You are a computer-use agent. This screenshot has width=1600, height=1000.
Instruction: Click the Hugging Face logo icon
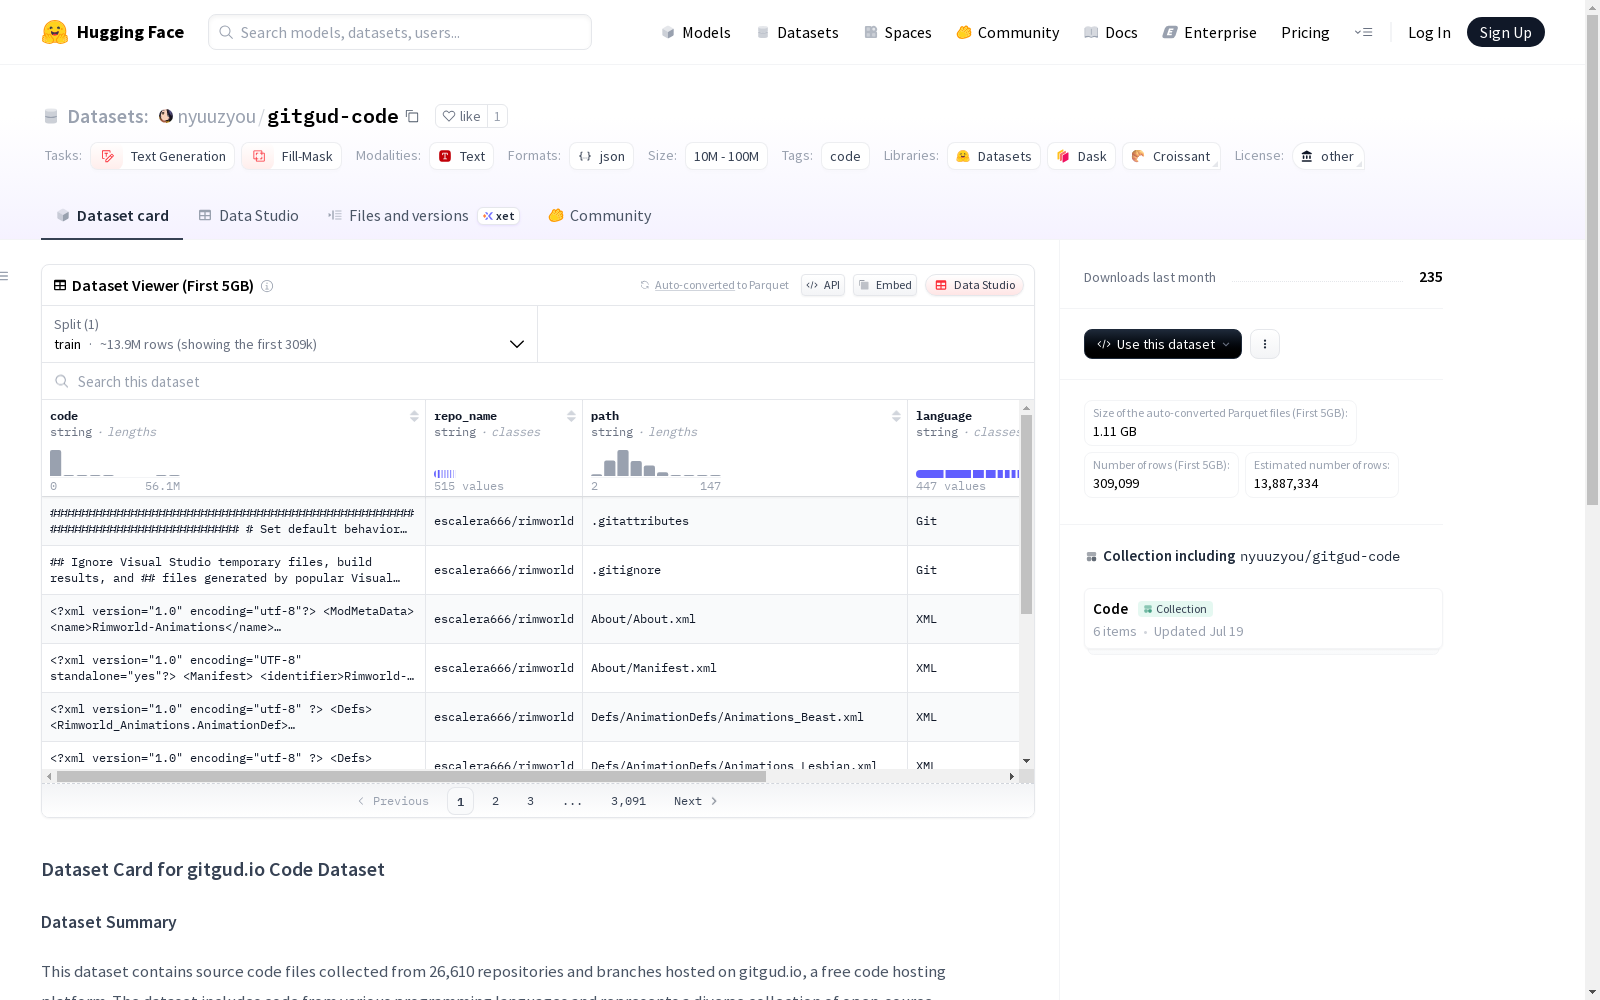click(x=55, y=32)
